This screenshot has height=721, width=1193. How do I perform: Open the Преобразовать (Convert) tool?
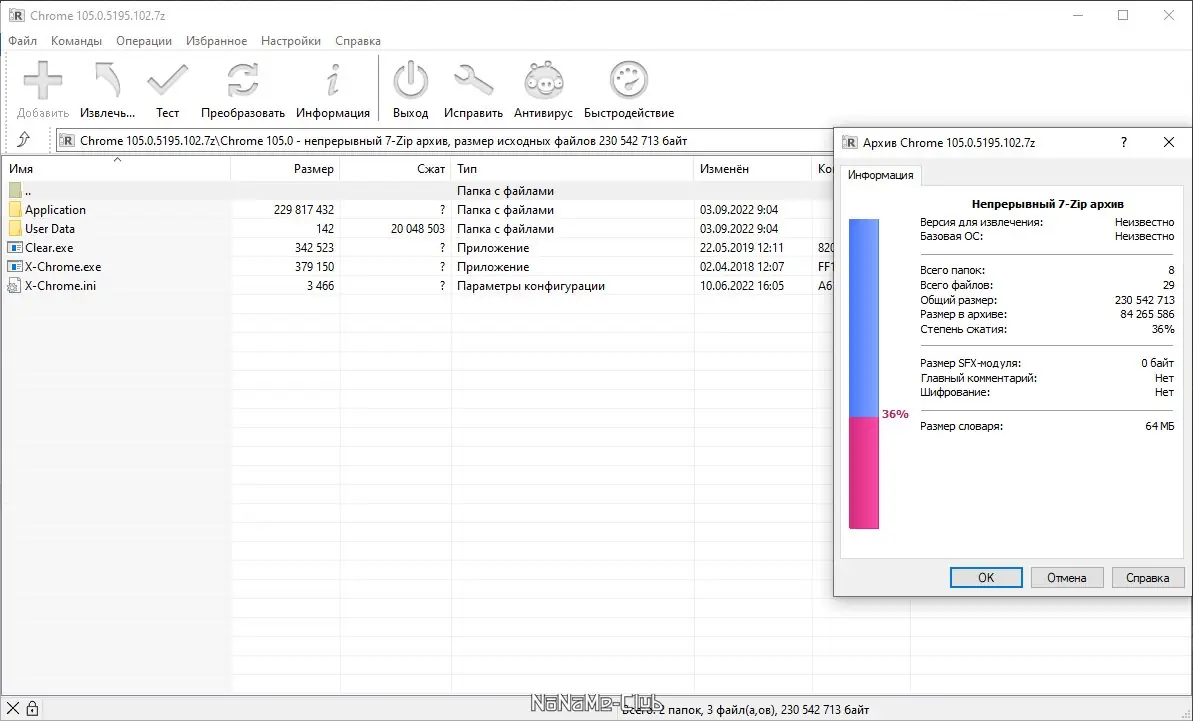point(241,80)
